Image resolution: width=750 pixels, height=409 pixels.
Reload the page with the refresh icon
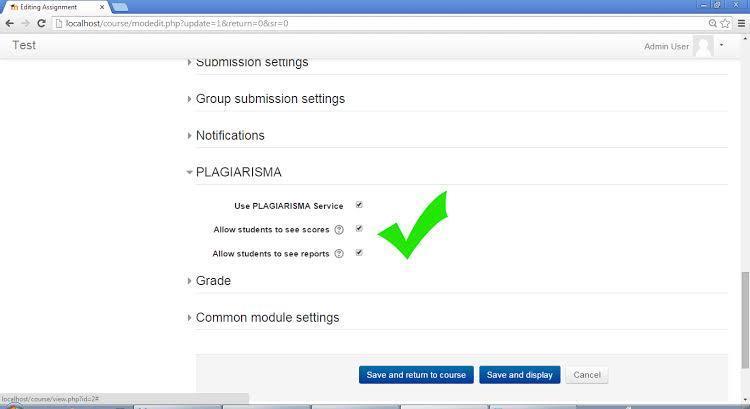pos(42,23)
